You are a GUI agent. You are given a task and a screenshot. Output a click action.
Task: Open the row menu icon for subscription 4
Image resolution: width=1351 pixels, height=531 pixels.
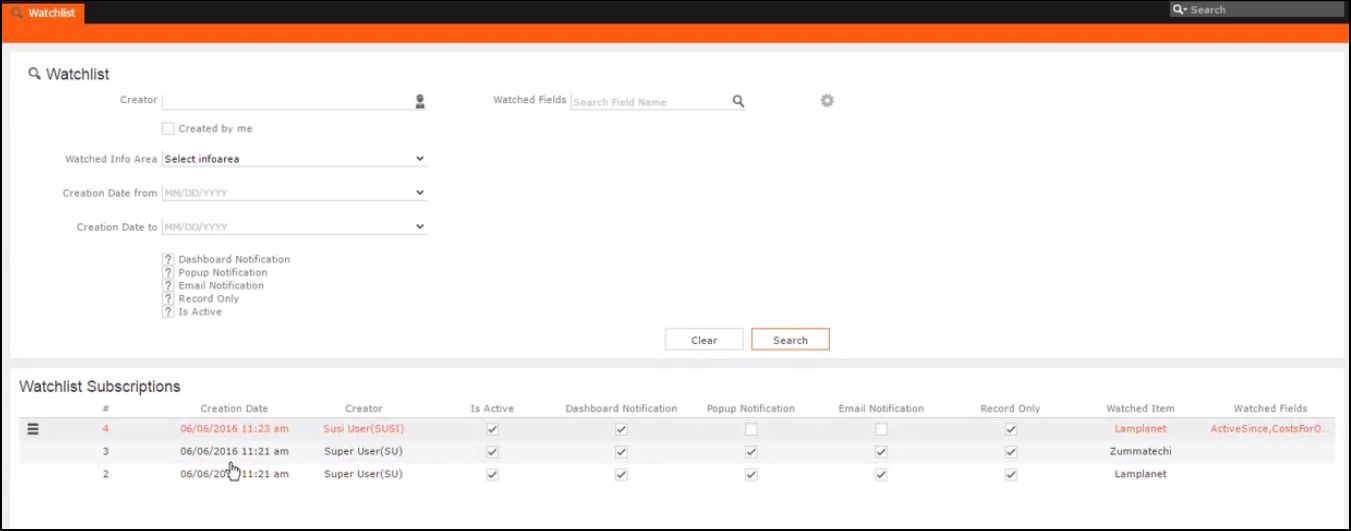click(33, 429)
